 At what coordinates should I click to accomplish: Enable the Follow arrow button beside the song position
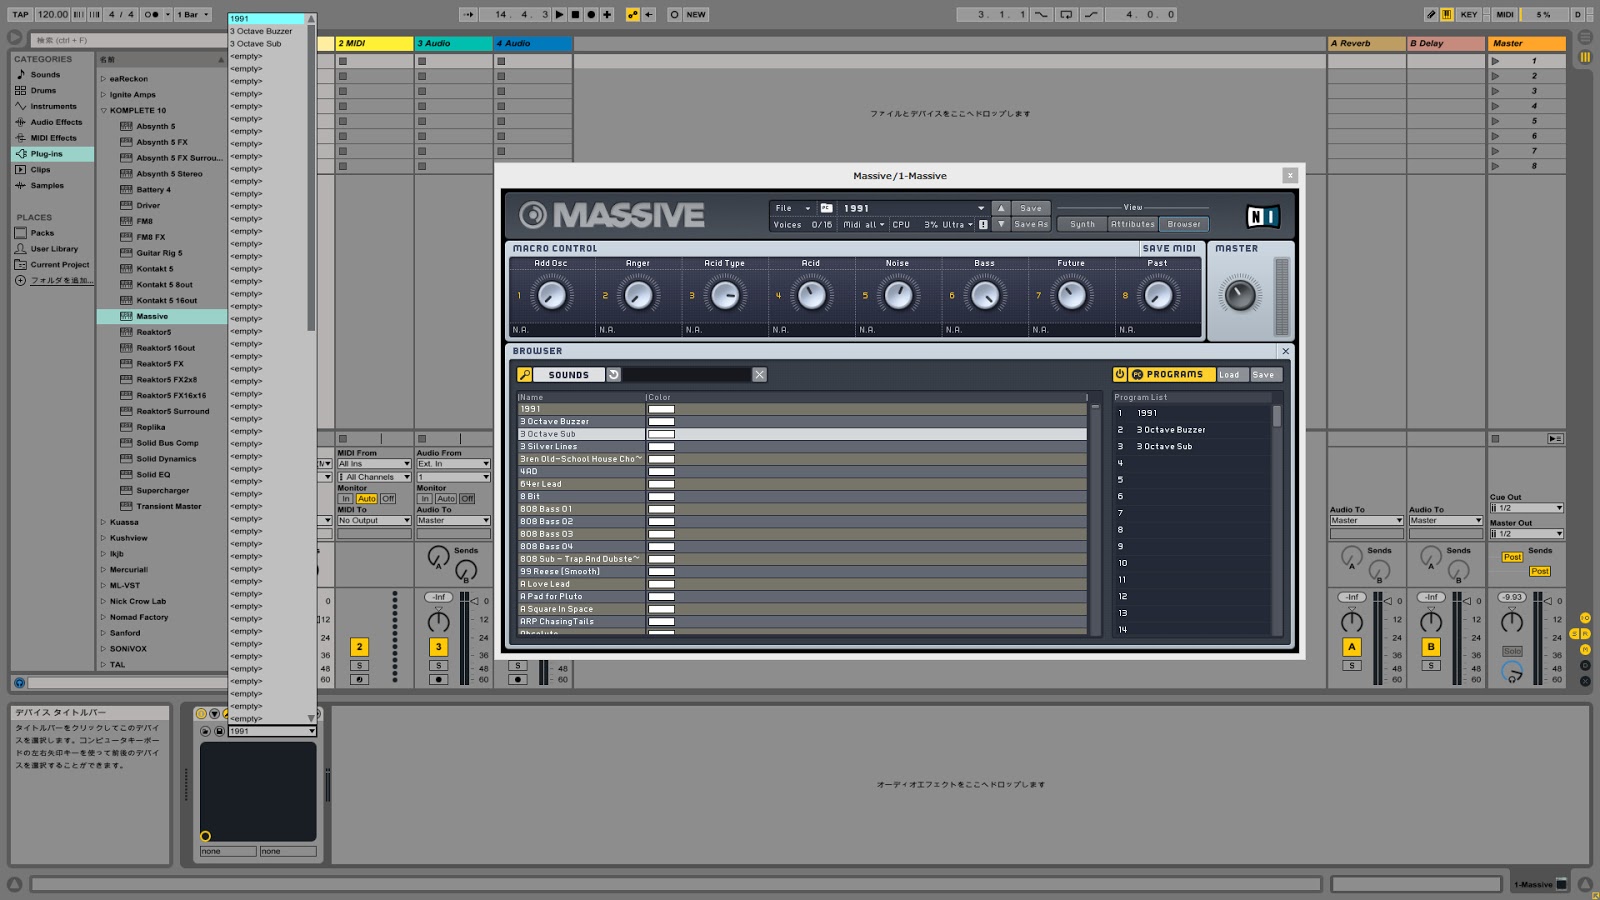pyautogui.click(x=469, y=14)
